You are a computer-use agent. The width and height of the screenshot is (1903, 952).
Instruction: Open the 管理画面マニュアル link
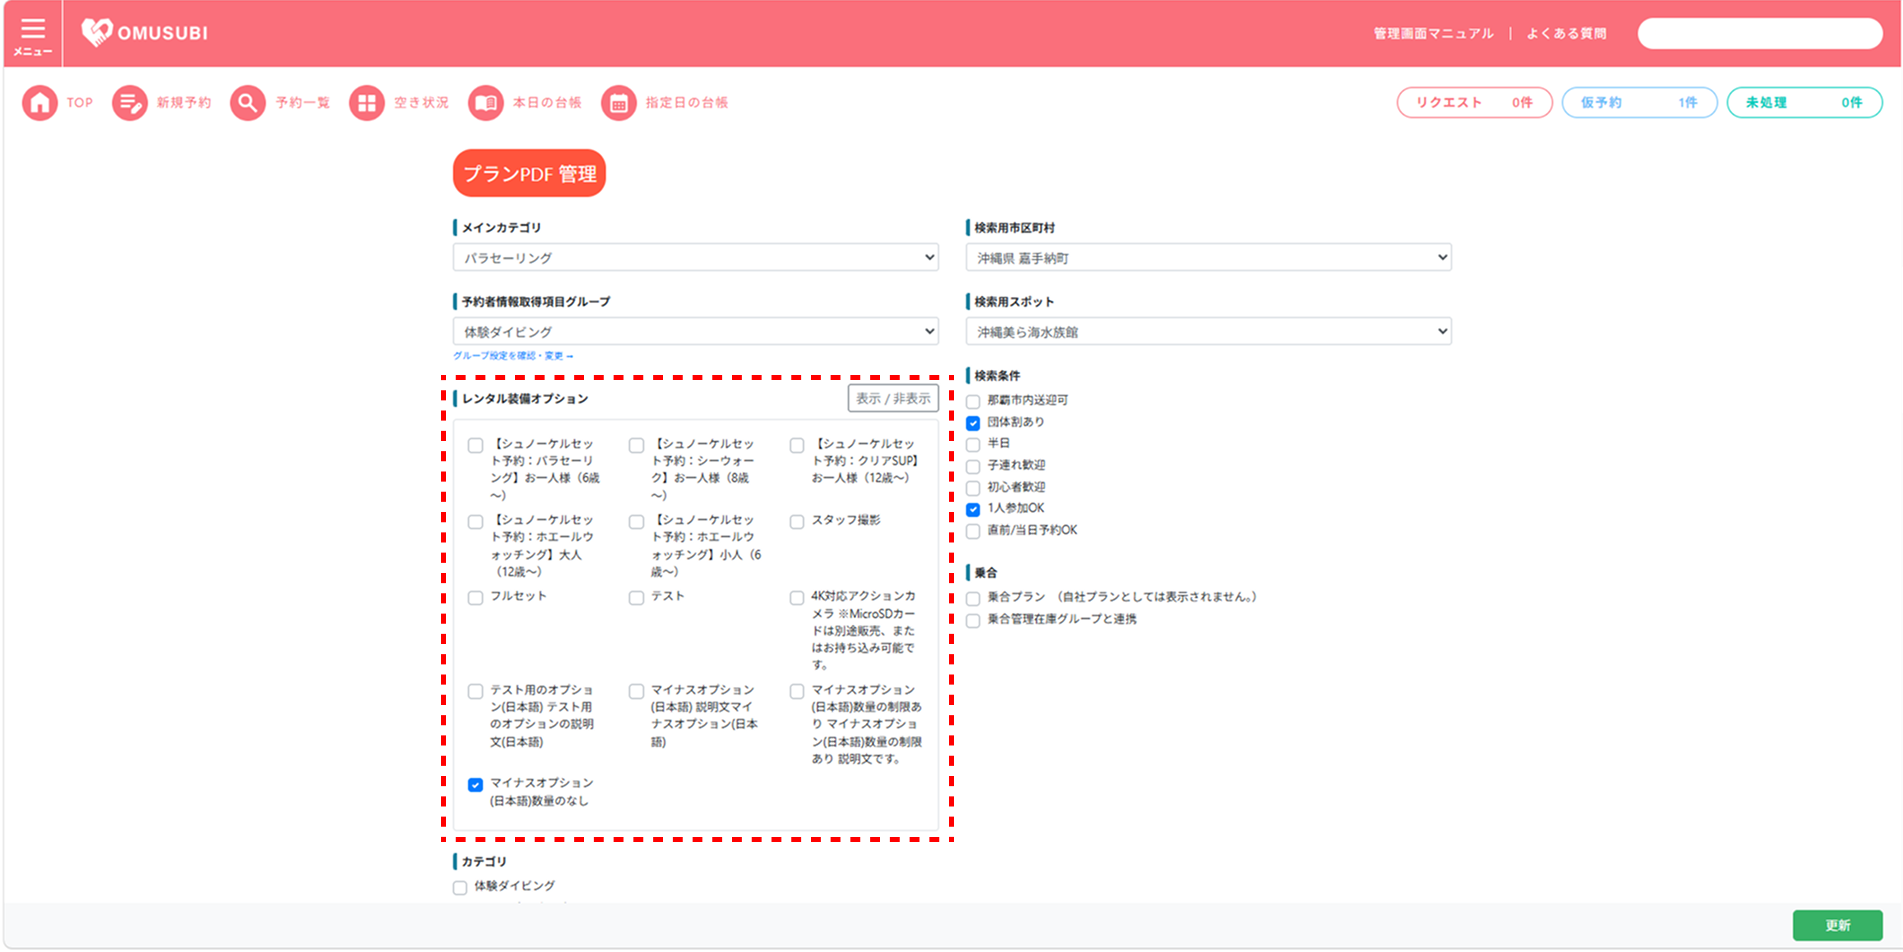(1433, 34)
